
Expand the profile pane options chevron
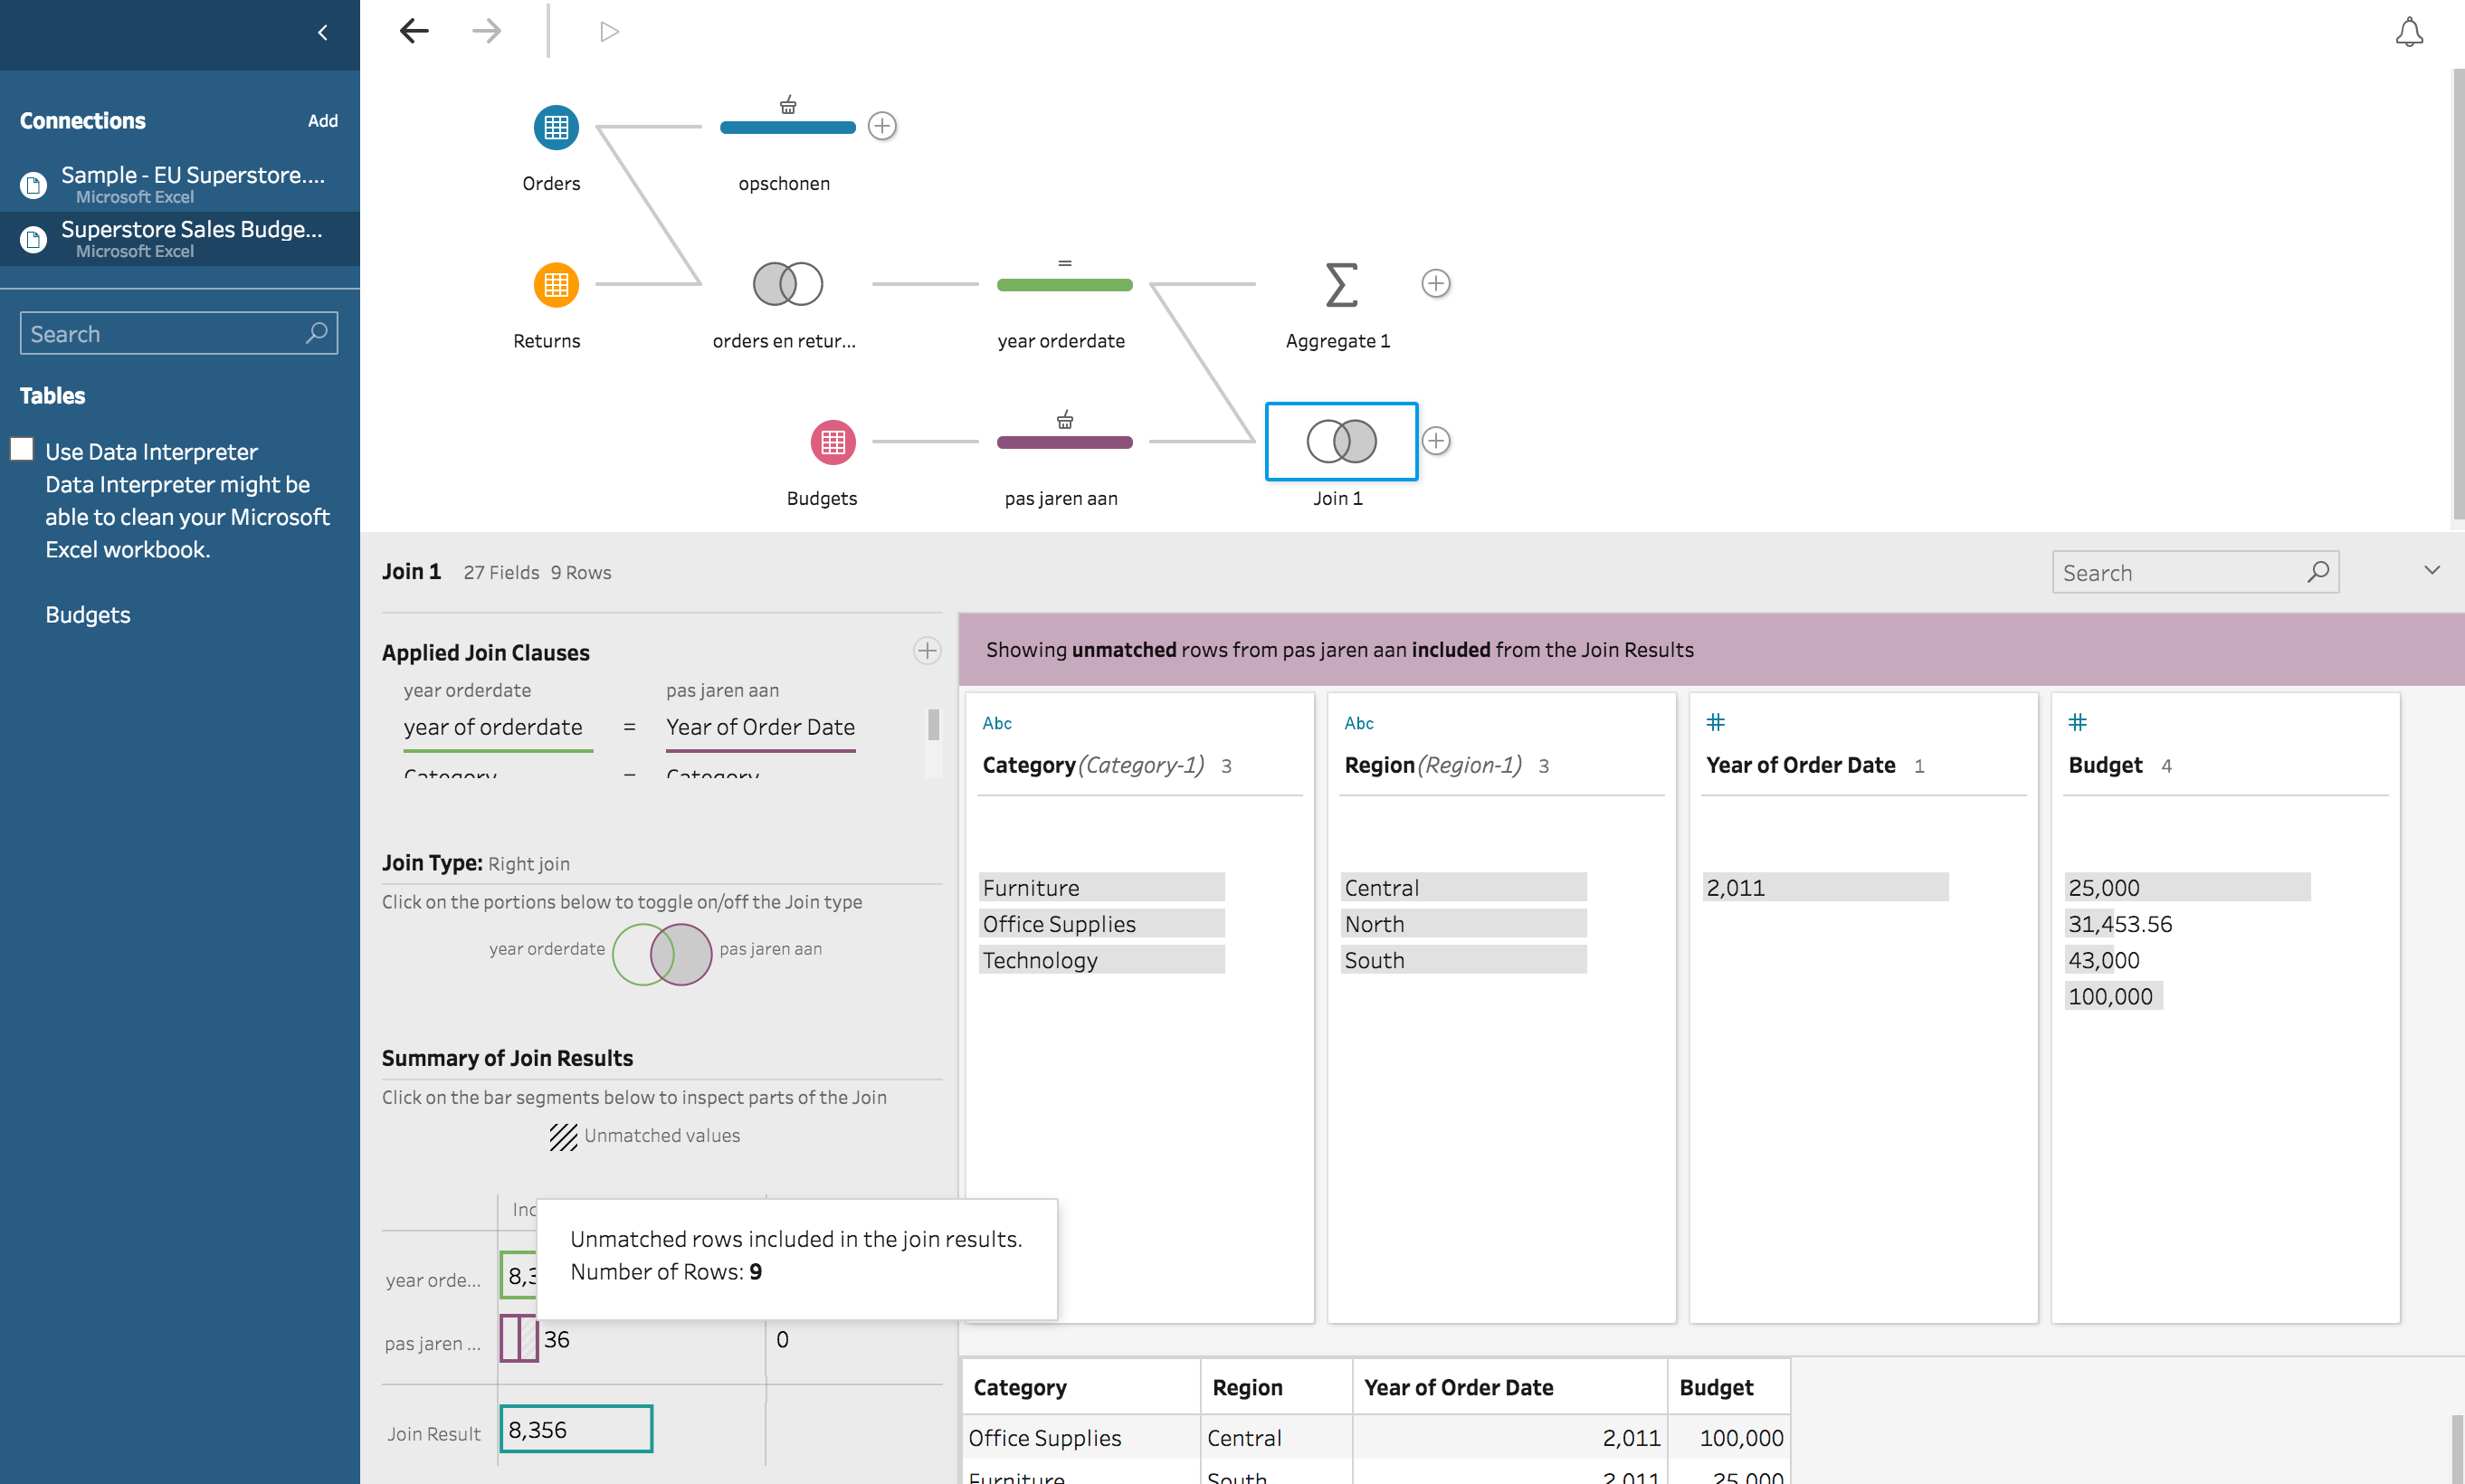coord(2431,570)
